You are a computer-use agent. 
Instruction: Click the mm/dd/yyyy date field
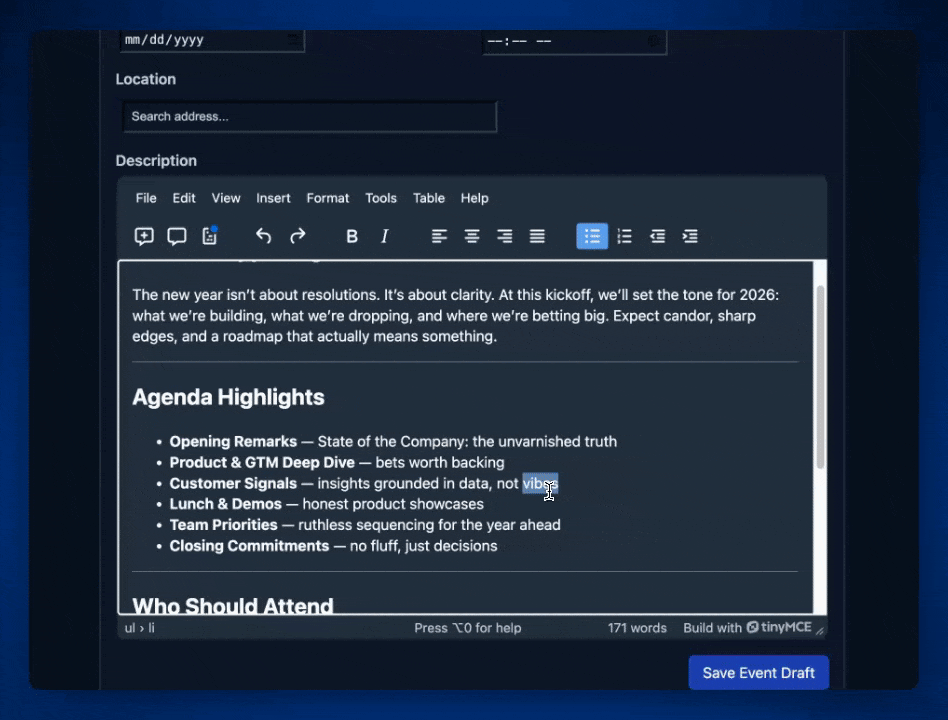212,41
